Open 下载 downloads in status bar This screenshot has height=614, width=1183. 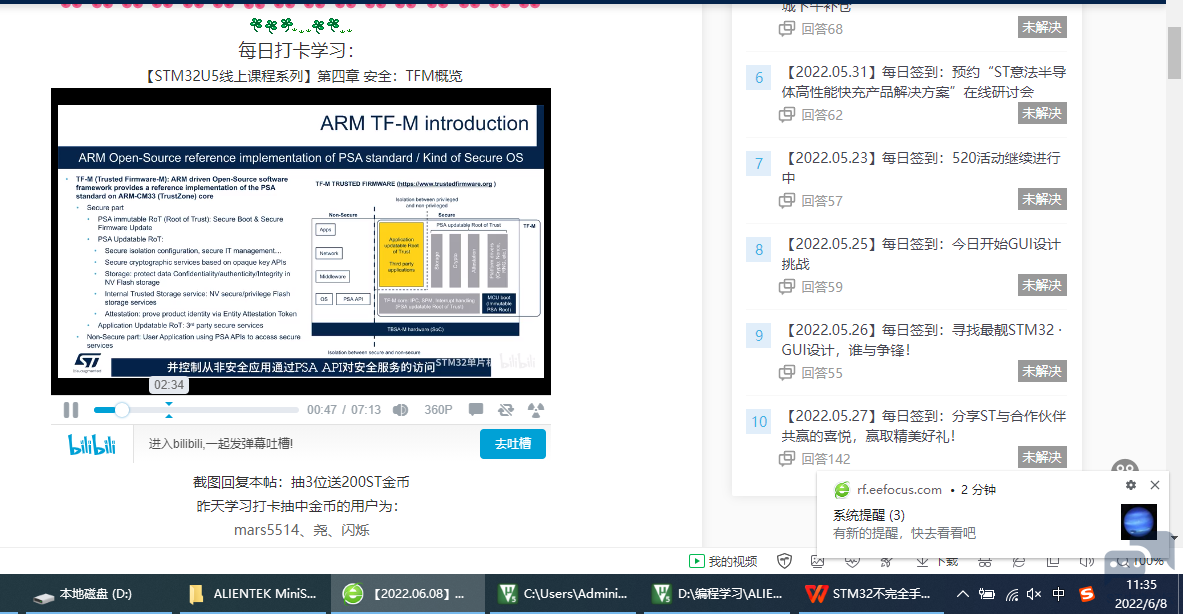936,561
